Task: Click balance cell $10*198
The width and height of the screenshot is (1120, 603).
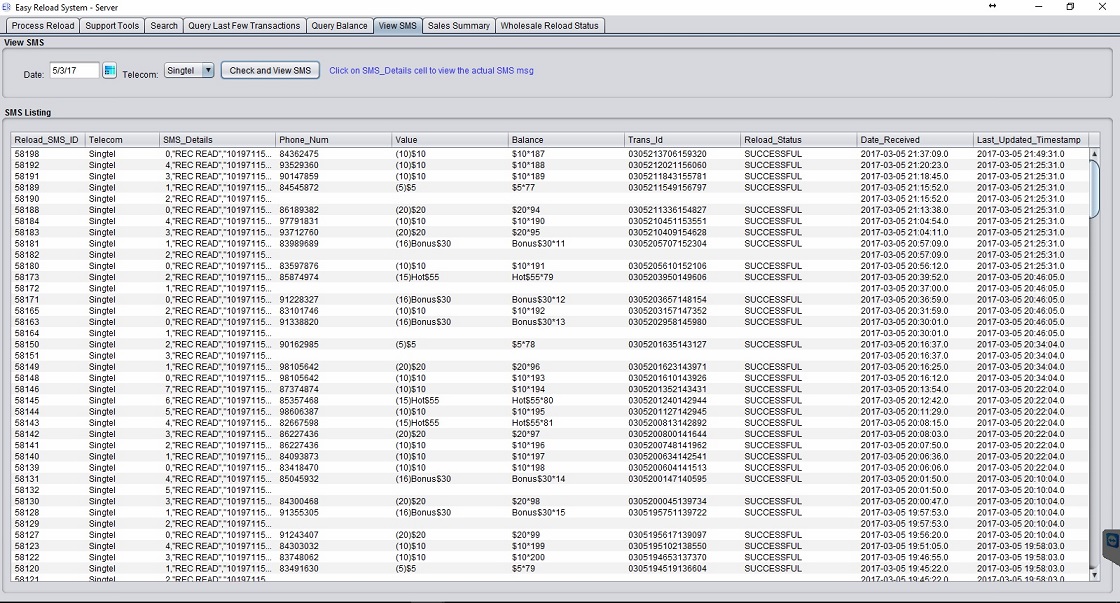Action: pyautogui.click(x=567, y=468)
